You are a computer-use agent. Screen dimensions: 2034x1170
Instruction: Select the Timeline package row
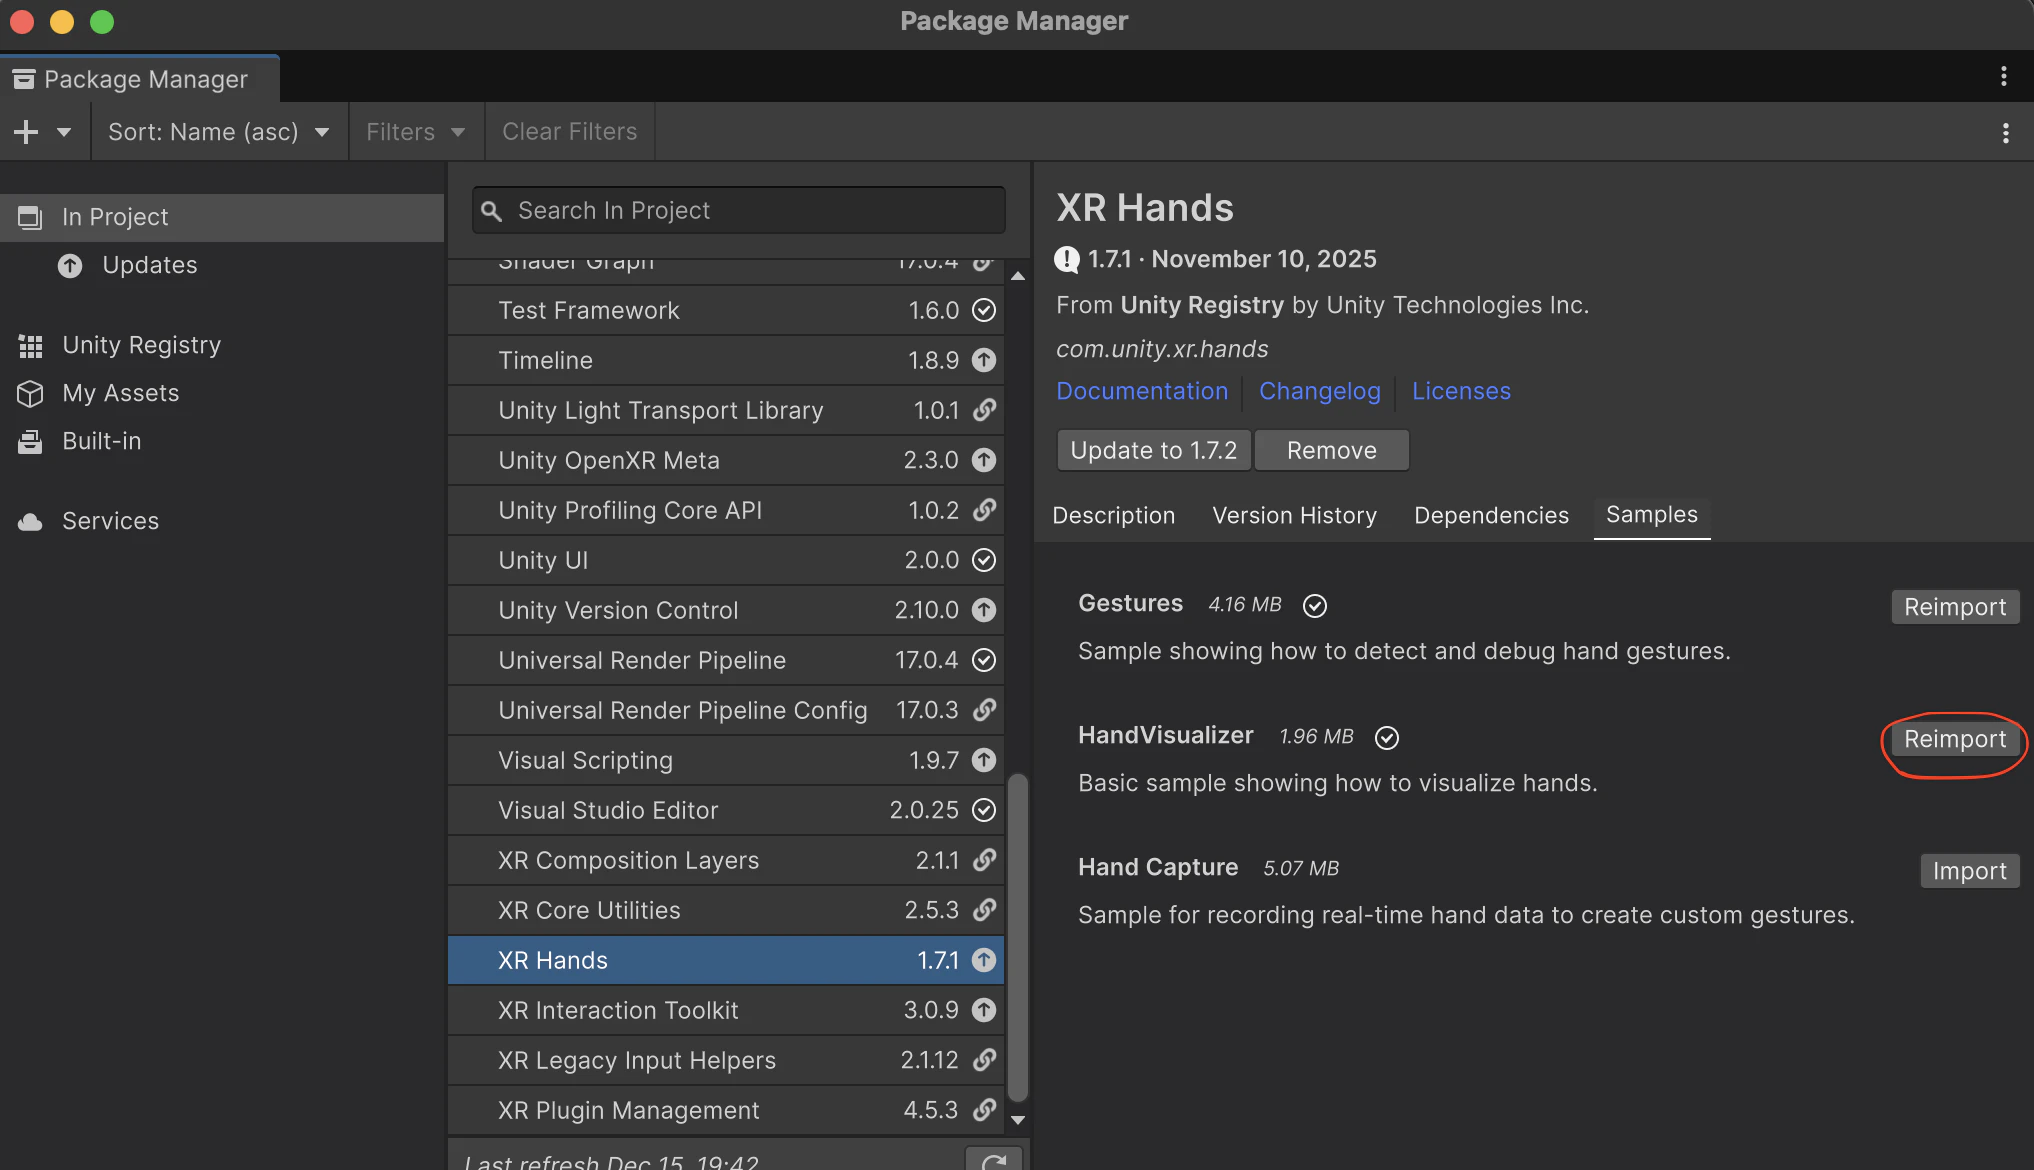[x=726, y=360]
